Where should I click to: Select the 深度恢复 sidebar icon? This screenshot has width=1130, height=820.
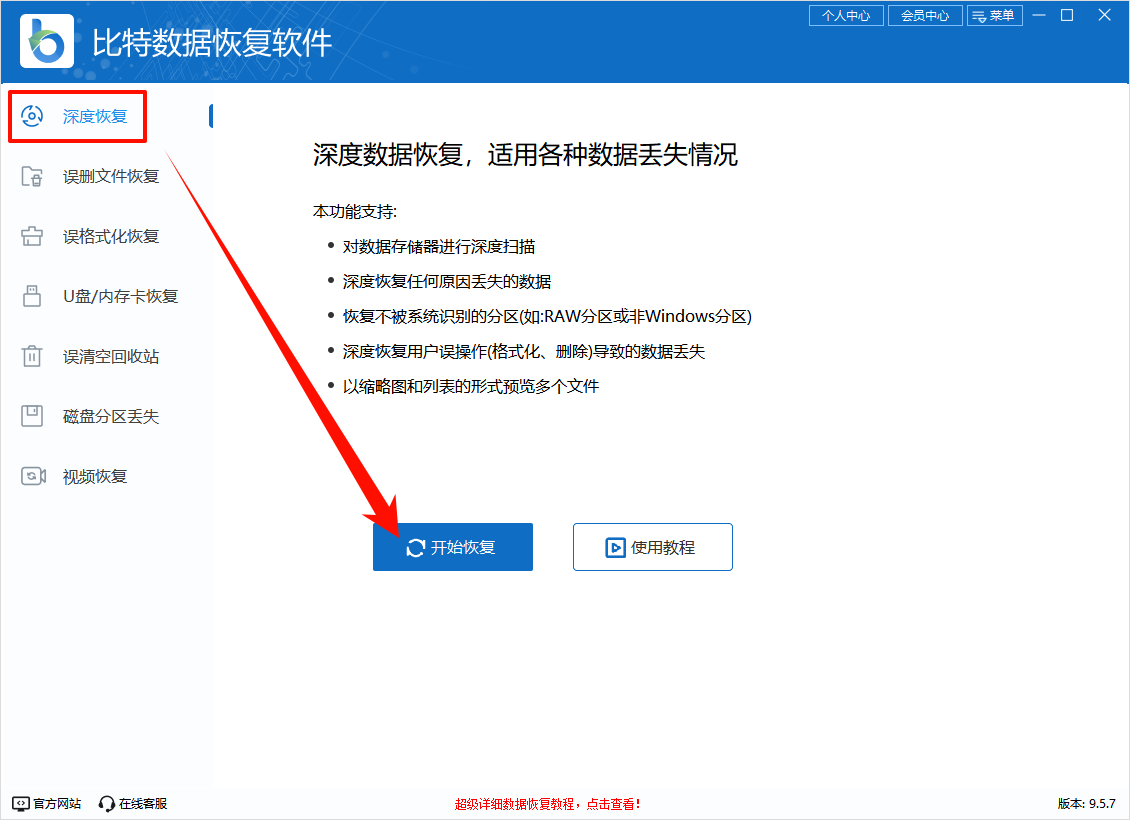[x=32, y=116]
